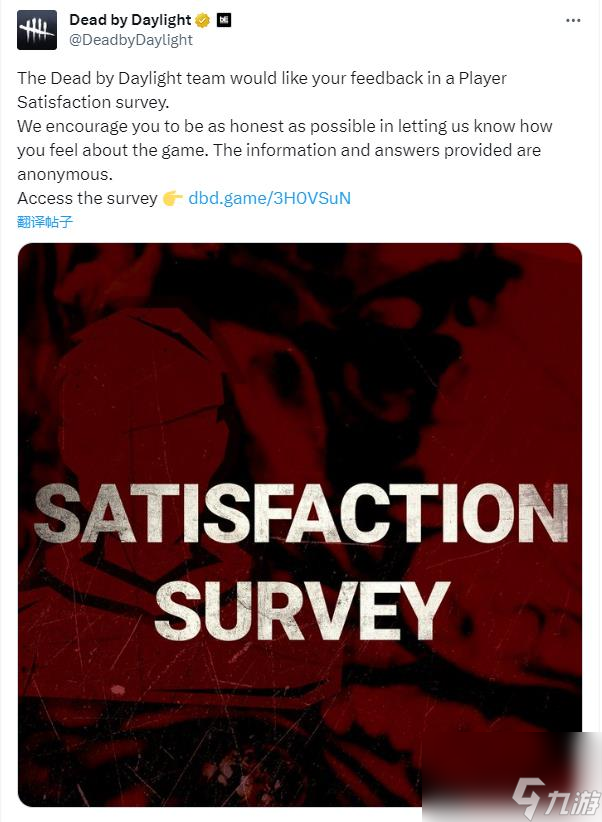Click 翻译帖子 to translate the post
The height and width of the screenshot is (822, 602).
pyautogui.click(x=45, y=222)
